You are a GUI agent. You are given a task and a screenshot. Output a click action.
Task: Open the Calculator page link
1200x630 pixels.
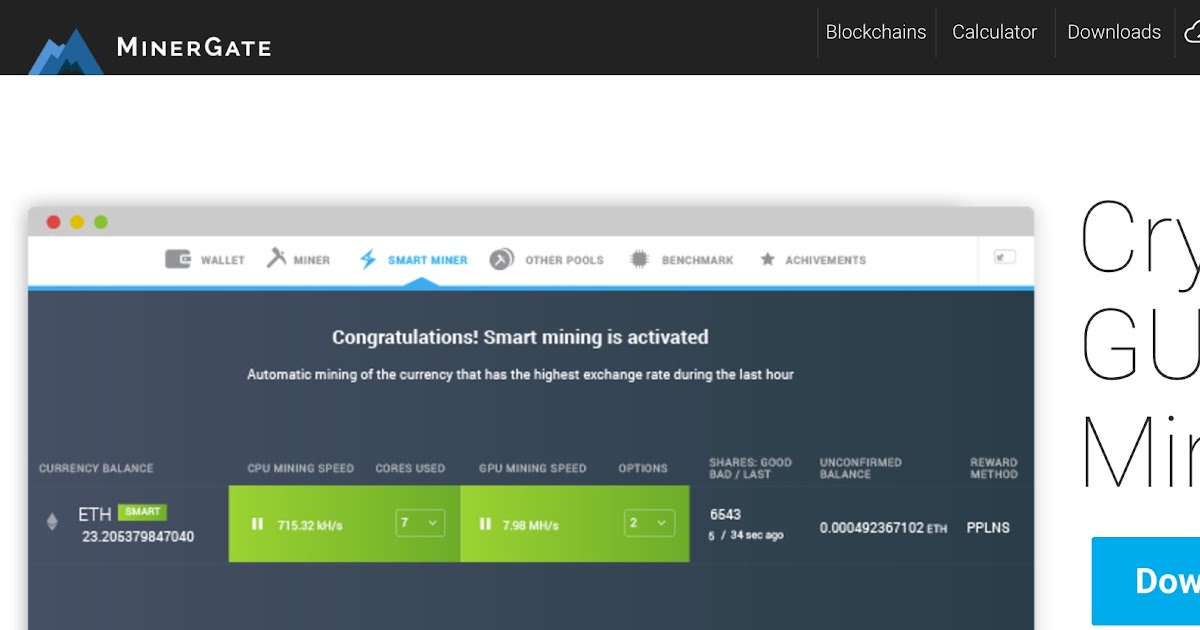point(994,32)
